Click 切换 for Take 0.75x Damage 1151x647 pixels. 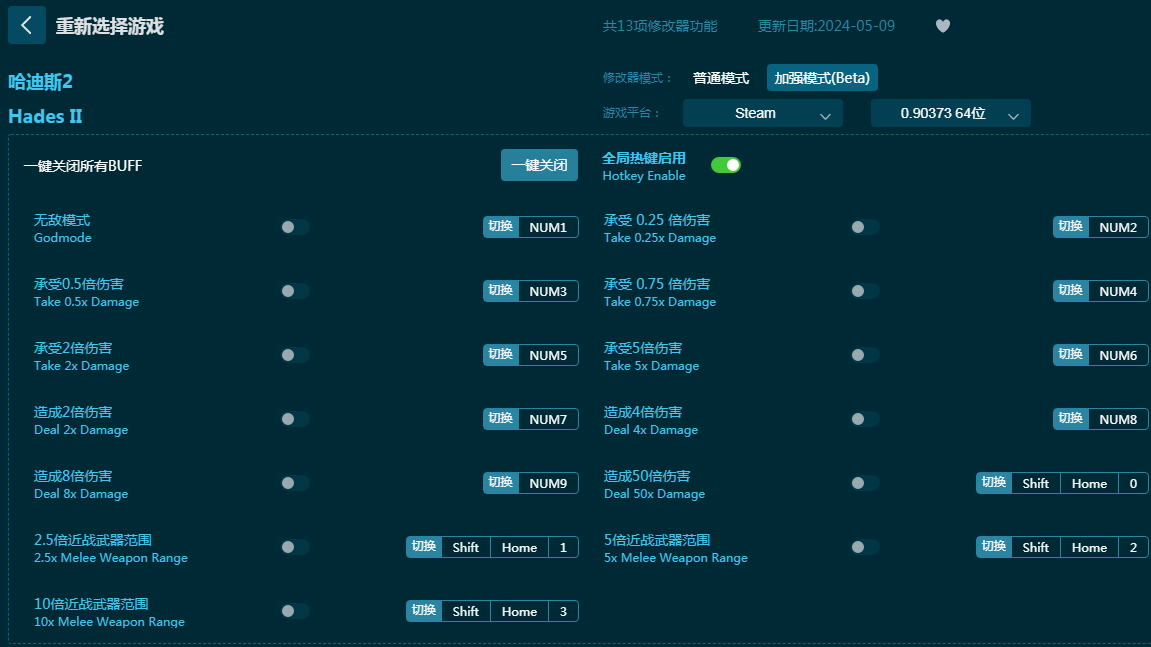pos(1070,291)
